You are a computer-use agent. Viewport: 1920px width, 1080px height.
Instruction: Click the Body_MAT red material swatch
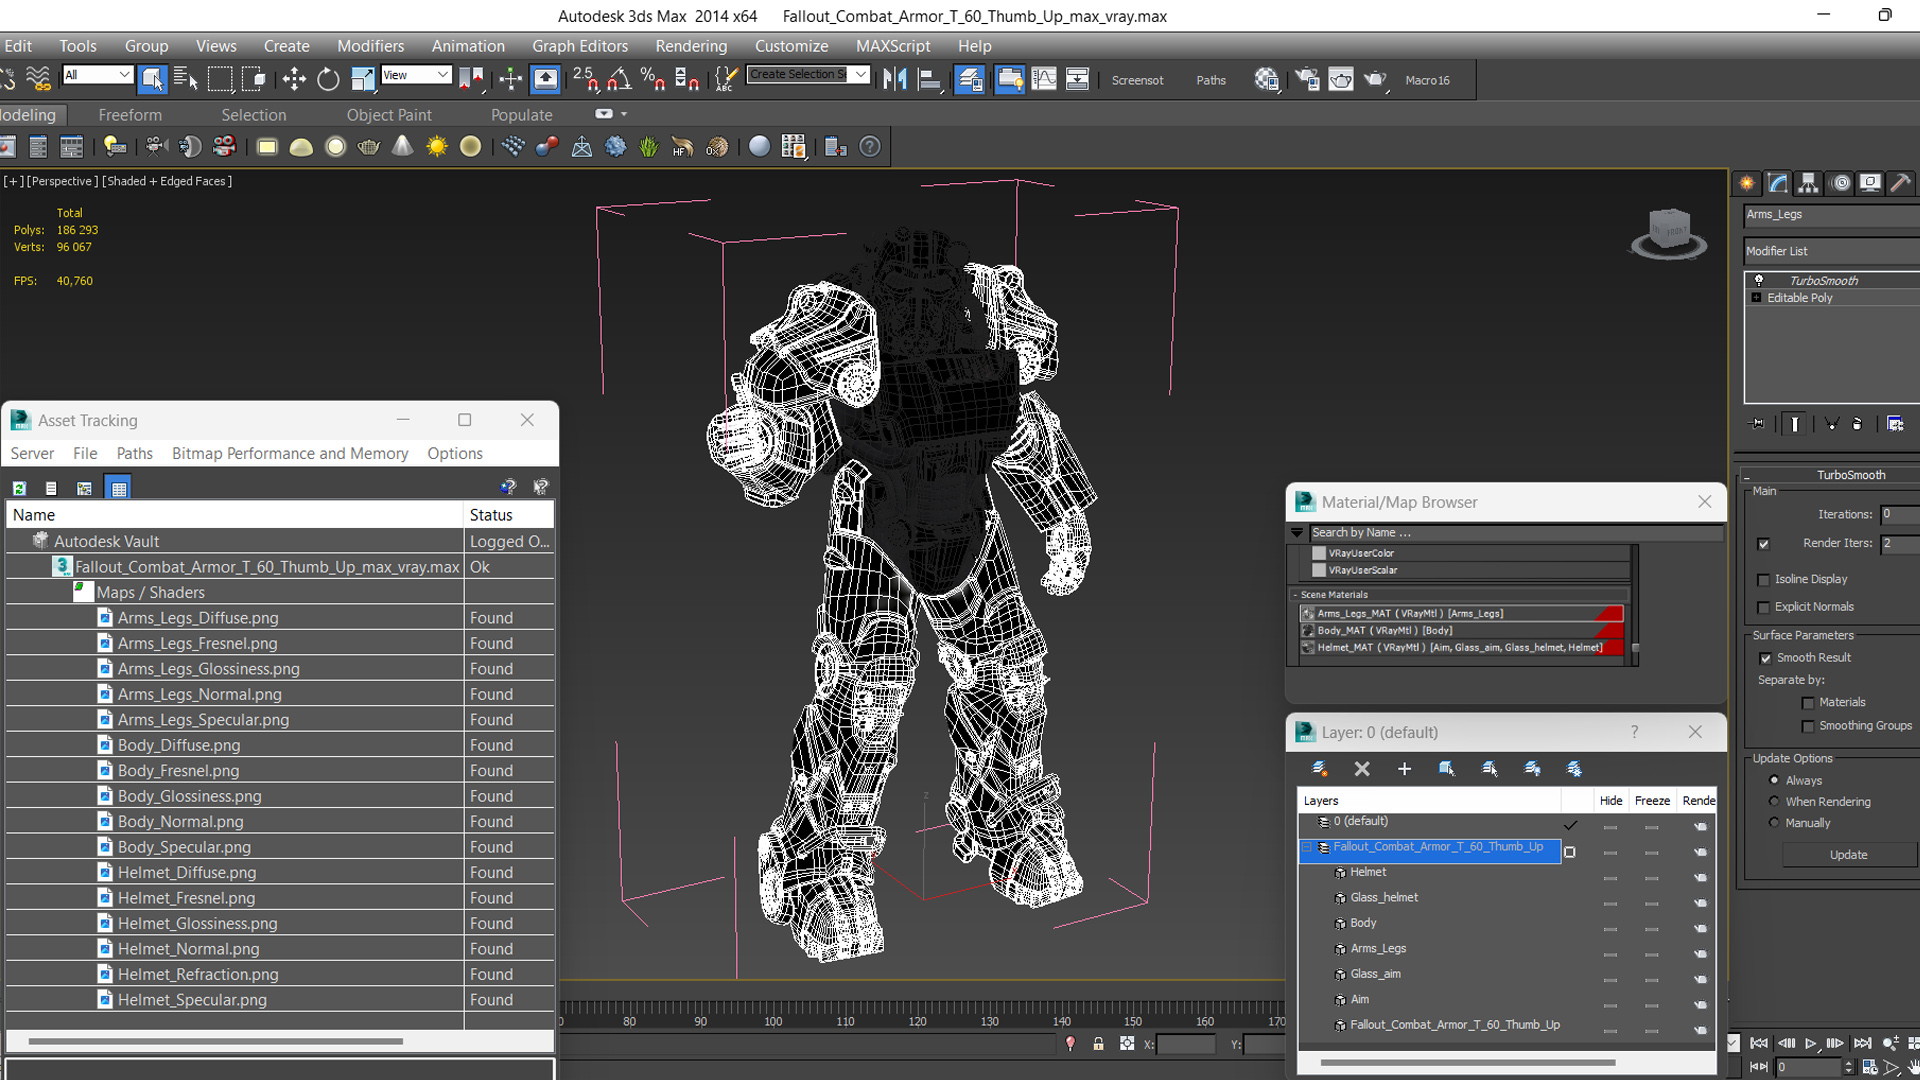[1609, 631]
